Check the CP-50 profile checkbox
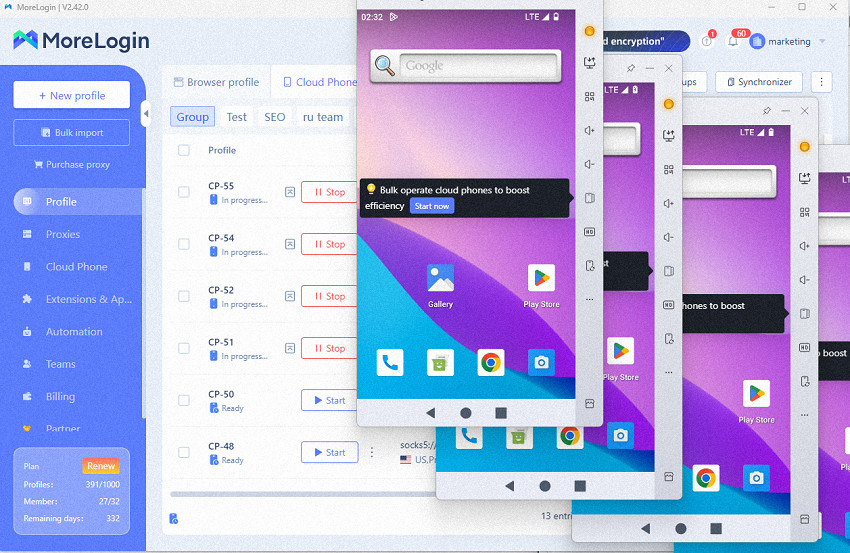Image resolution: width=850 pixels, height=553 pixels. 184,400
